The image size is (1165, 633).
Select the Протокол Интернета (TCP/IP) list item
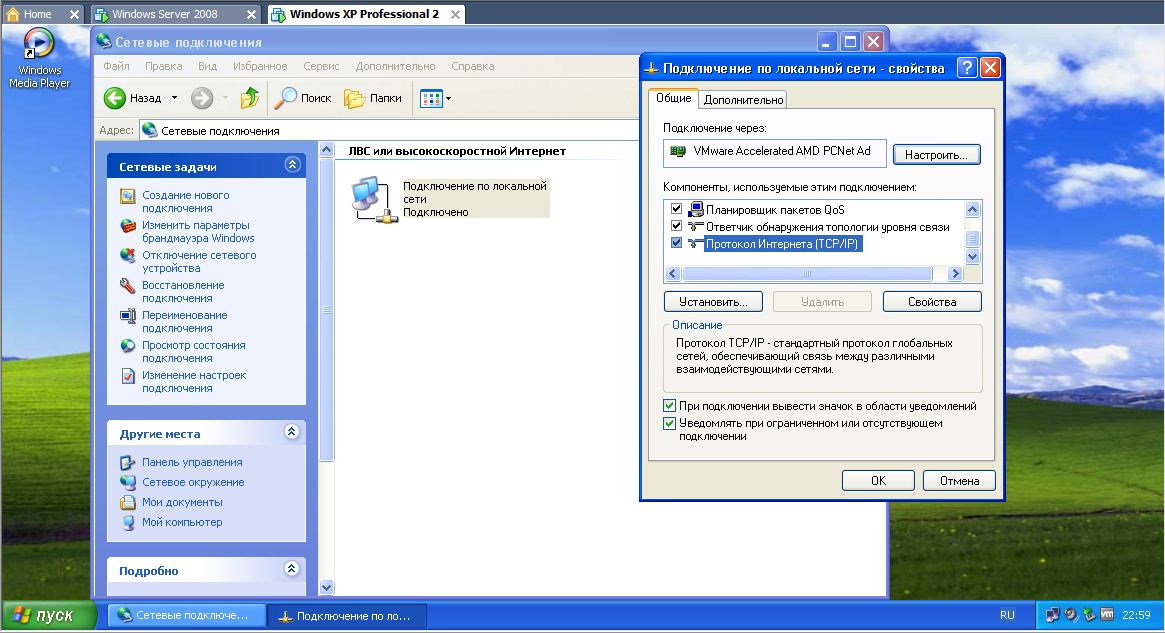[782, 244]
